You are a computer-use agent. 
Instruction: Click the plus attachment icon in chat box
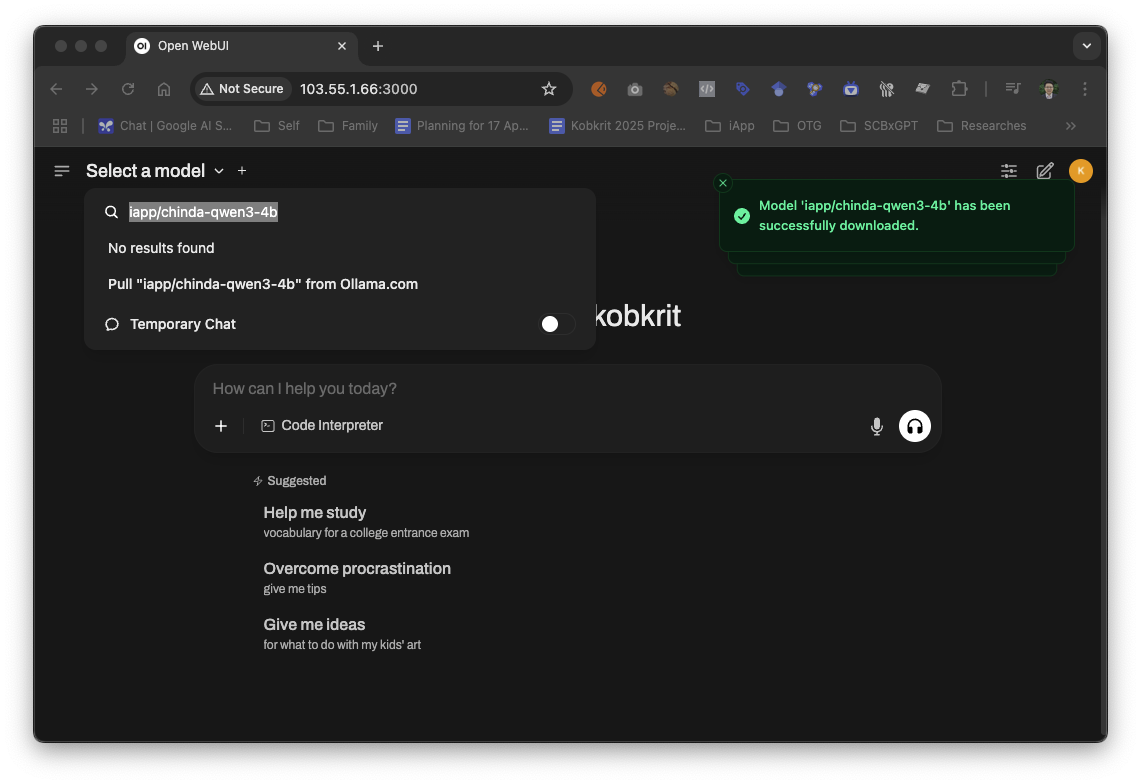(221, 426)
